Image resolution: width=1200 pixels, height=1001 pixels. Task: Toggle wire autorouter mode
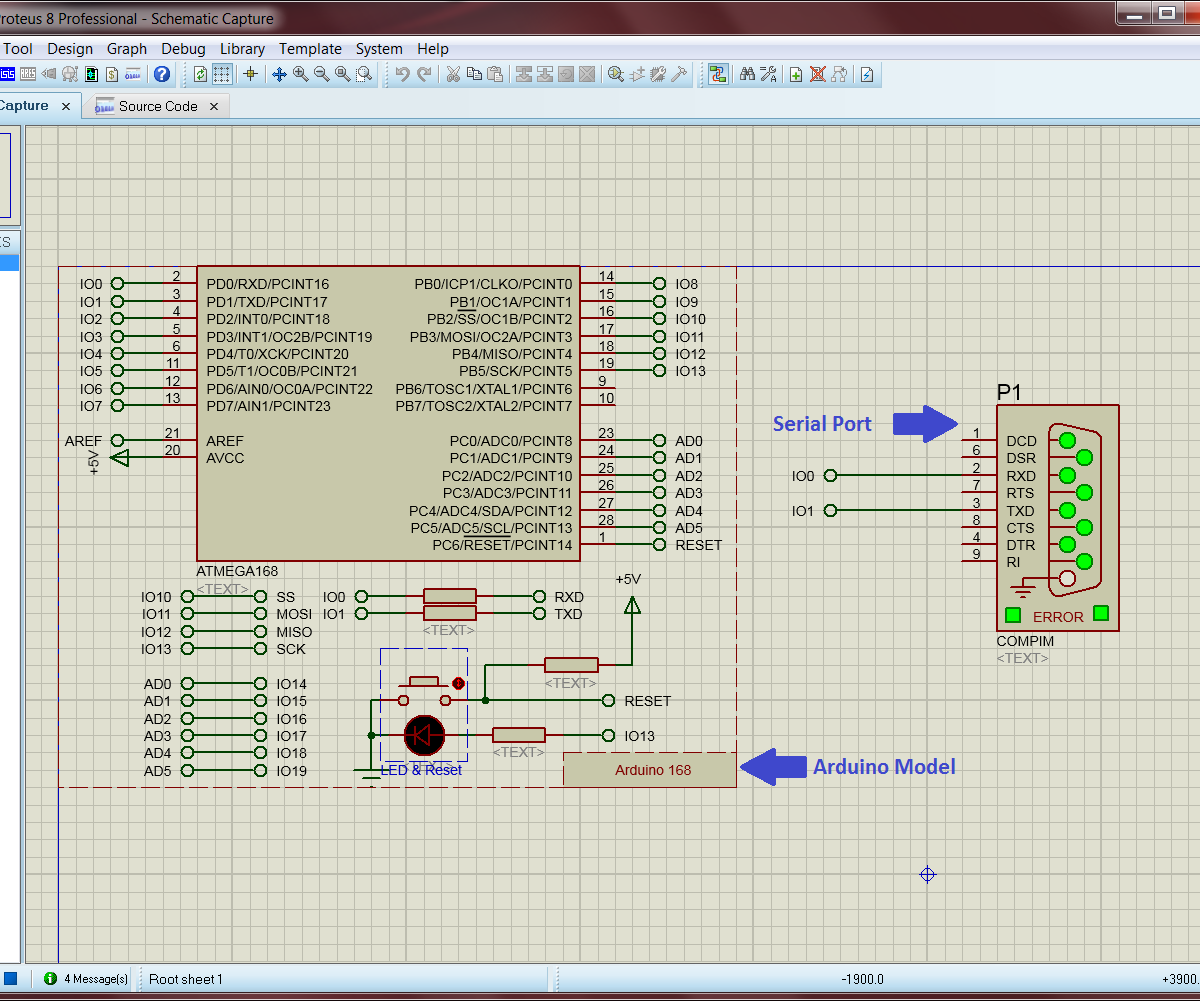pos(716,73)
